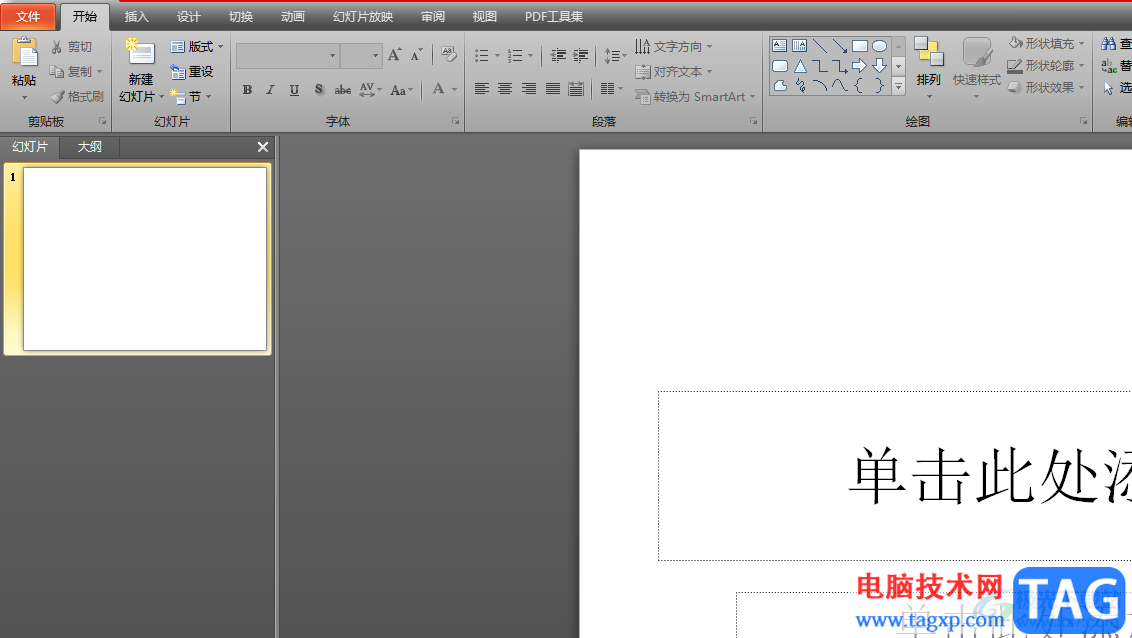Toggle Bold formatting
Screen dimensions: 1132x638
[x=248, y=89]
